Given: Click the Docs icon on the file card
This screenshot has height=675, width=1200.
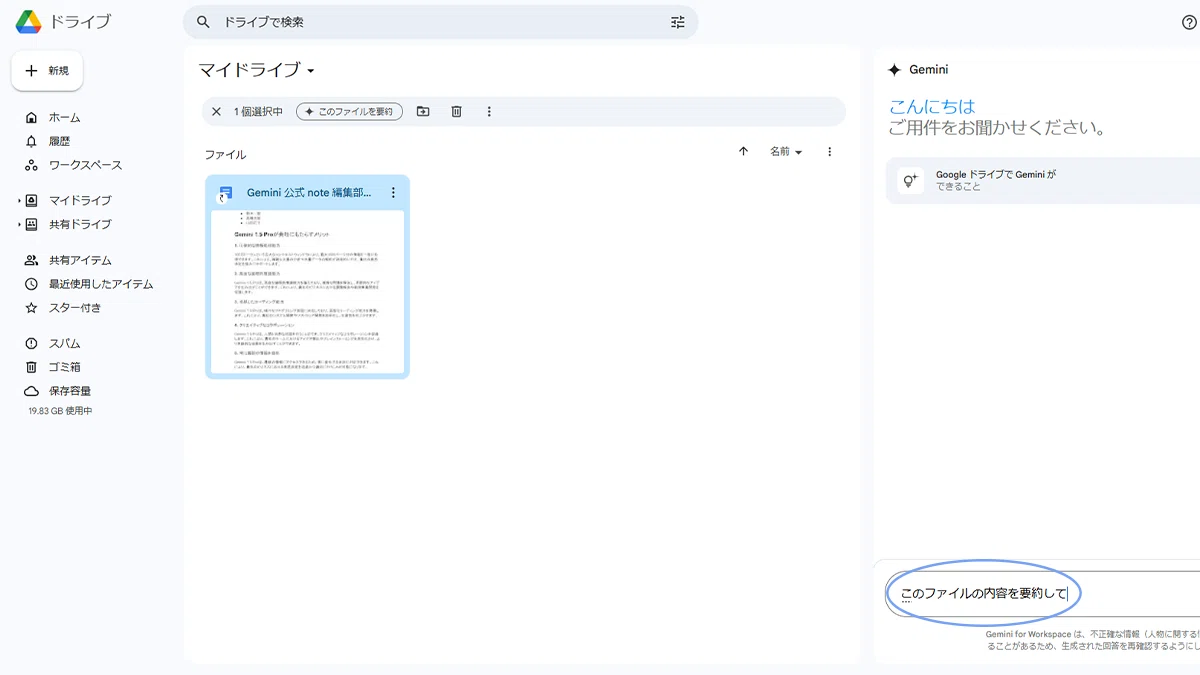Looking at the screenshot, I should click(225, 192).
